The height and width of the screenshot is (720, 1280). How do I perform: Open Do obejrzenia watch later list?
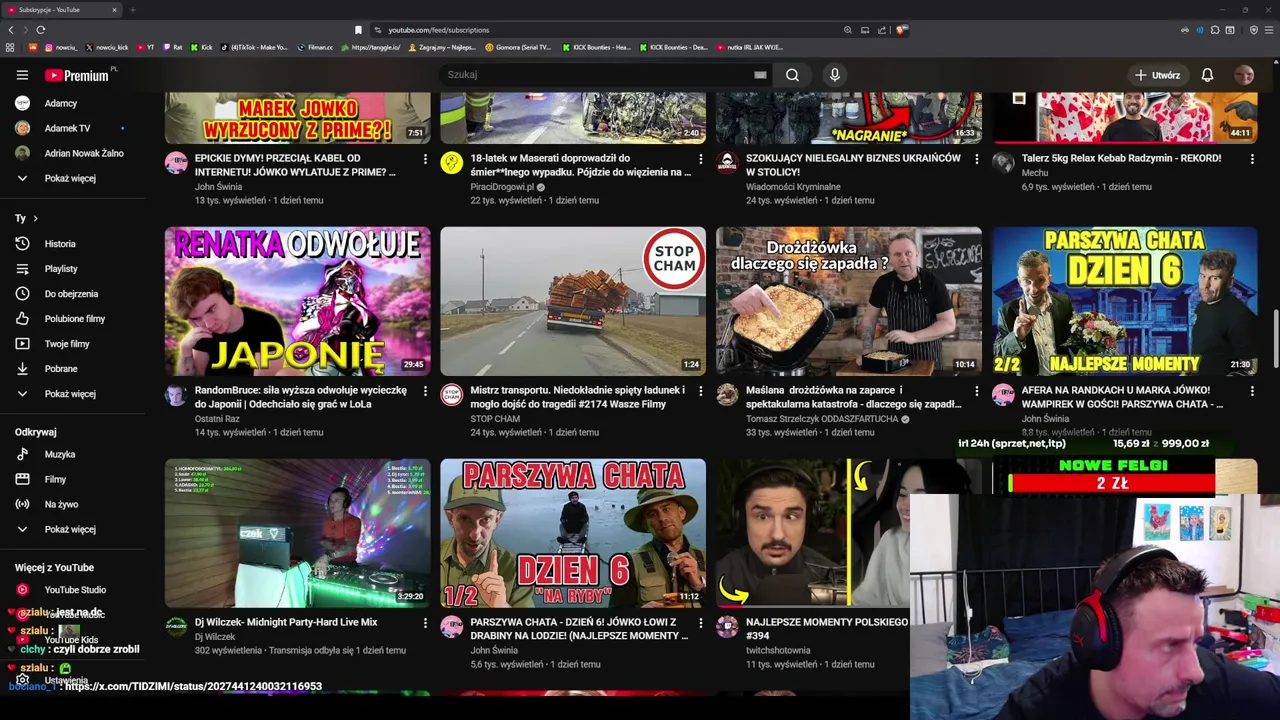click(x=72, y=294)
